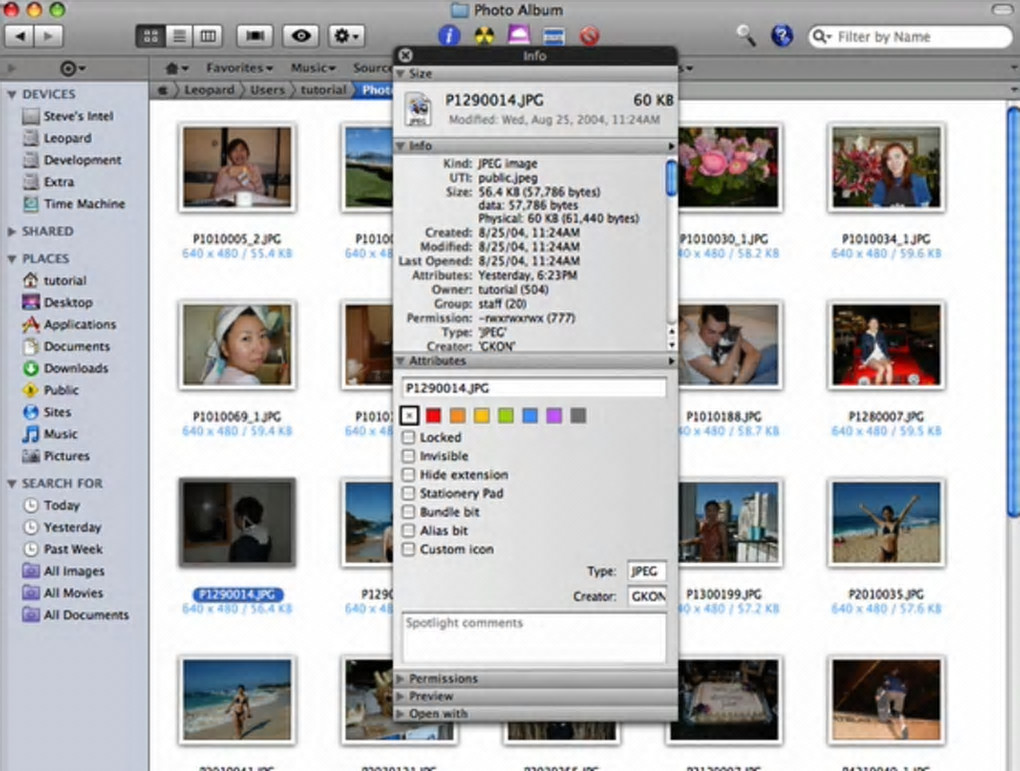Viewport: 1020px width, 771px height.
Task: Click the Quick Look eye icon
Action: 301,36
